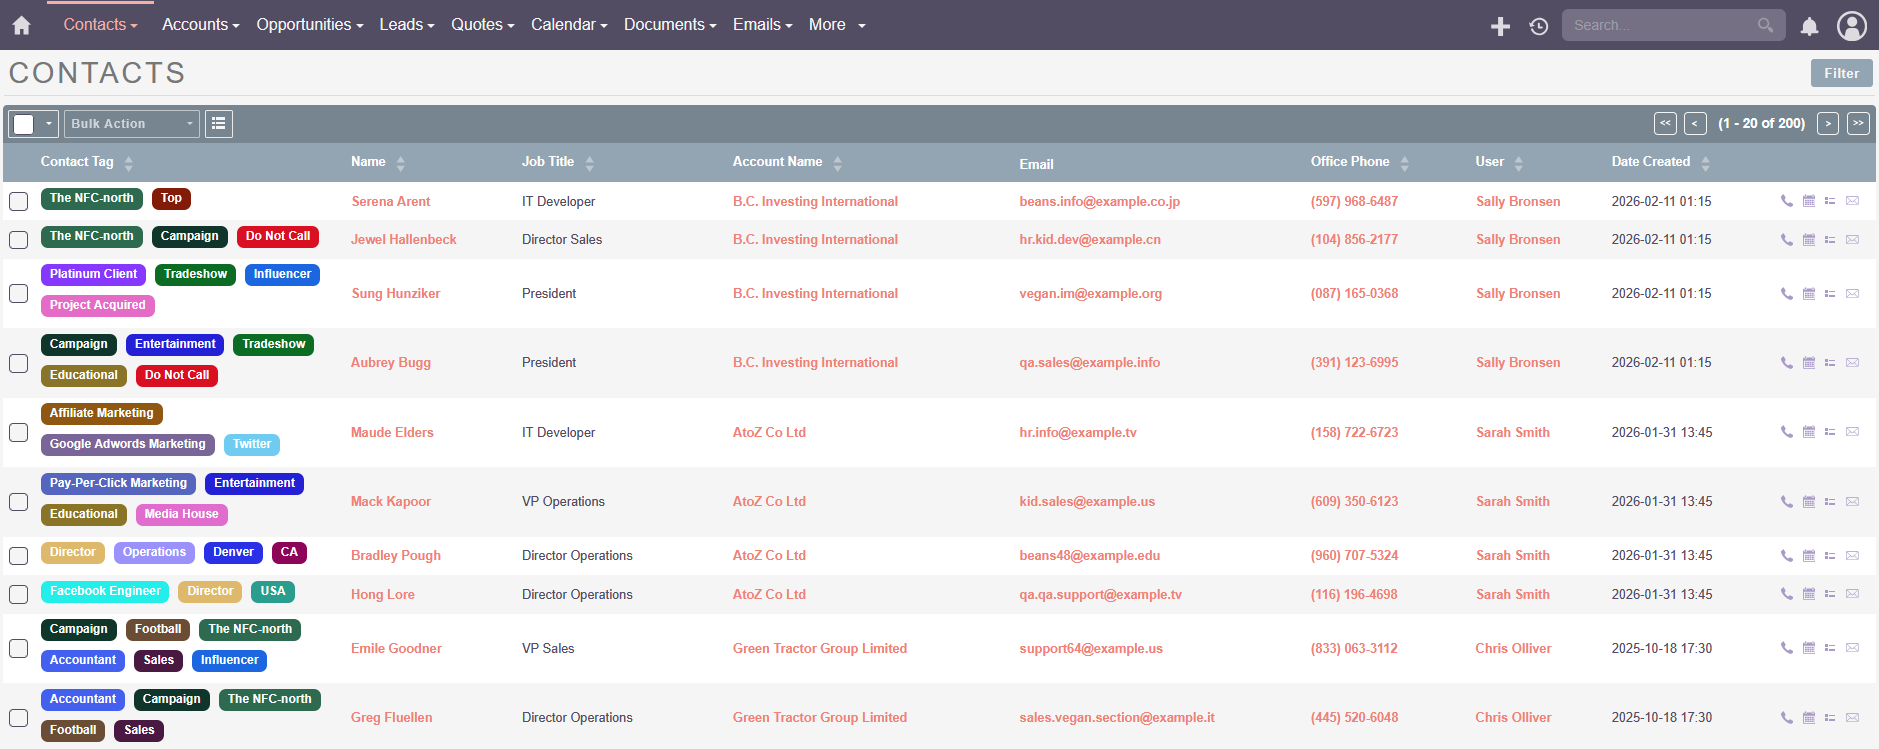1879x749 pixels.
Task: Schedule a meeting for Bradley Pough
Action: coord(1808,556)
